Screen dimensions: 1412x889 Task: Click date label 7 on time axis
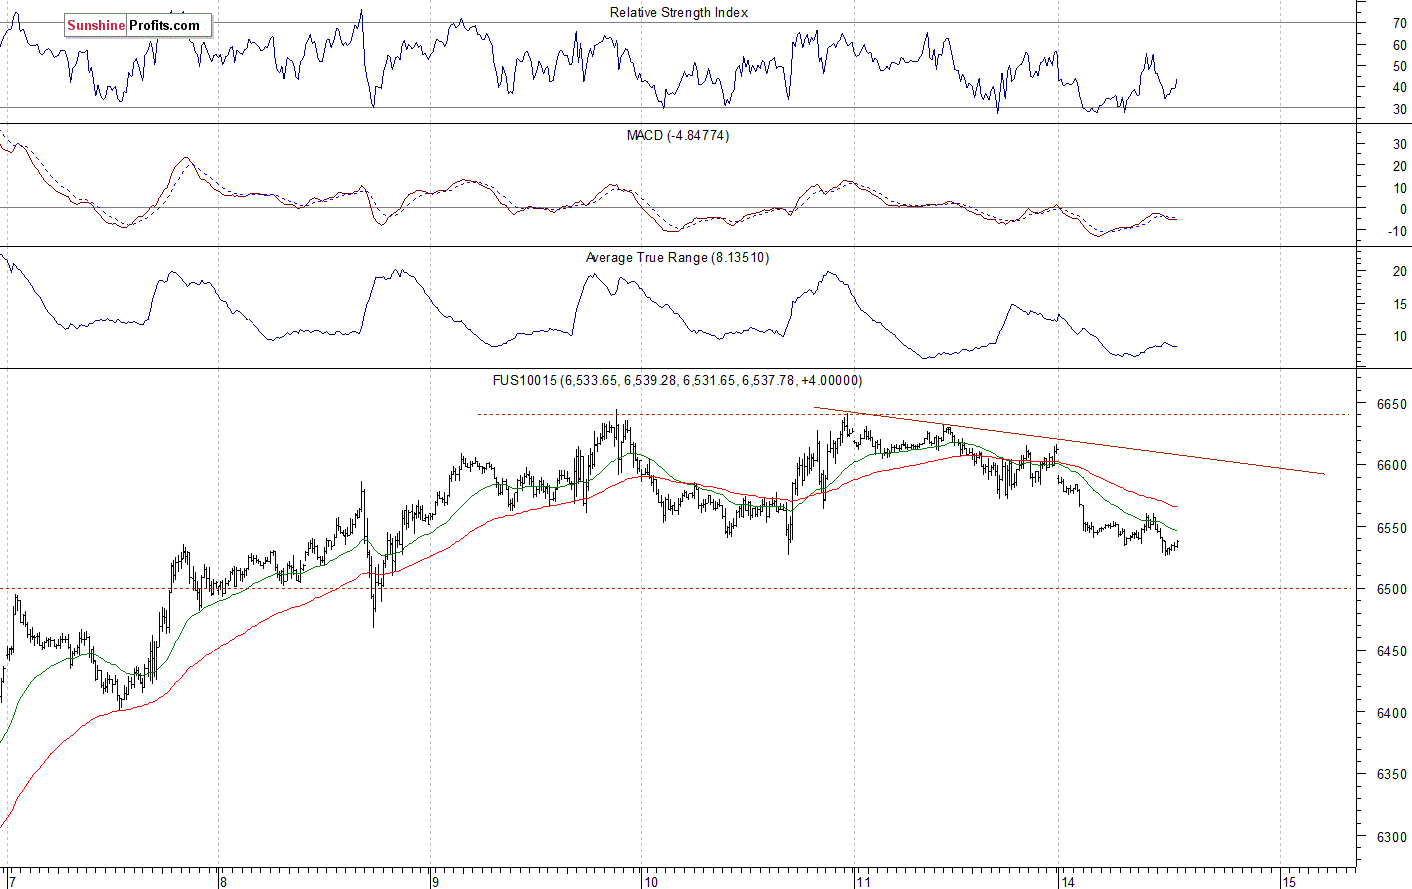(11, 882)
